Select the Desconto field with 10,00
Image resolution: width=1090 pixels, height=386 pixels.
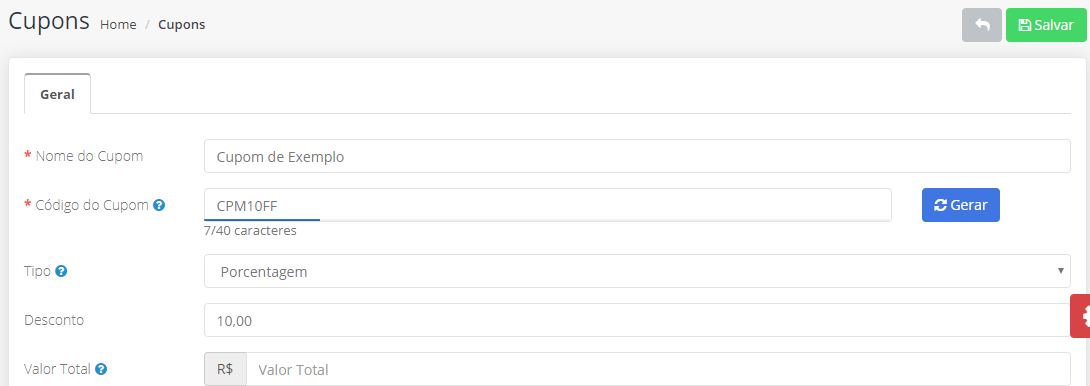tap(637, 320)
